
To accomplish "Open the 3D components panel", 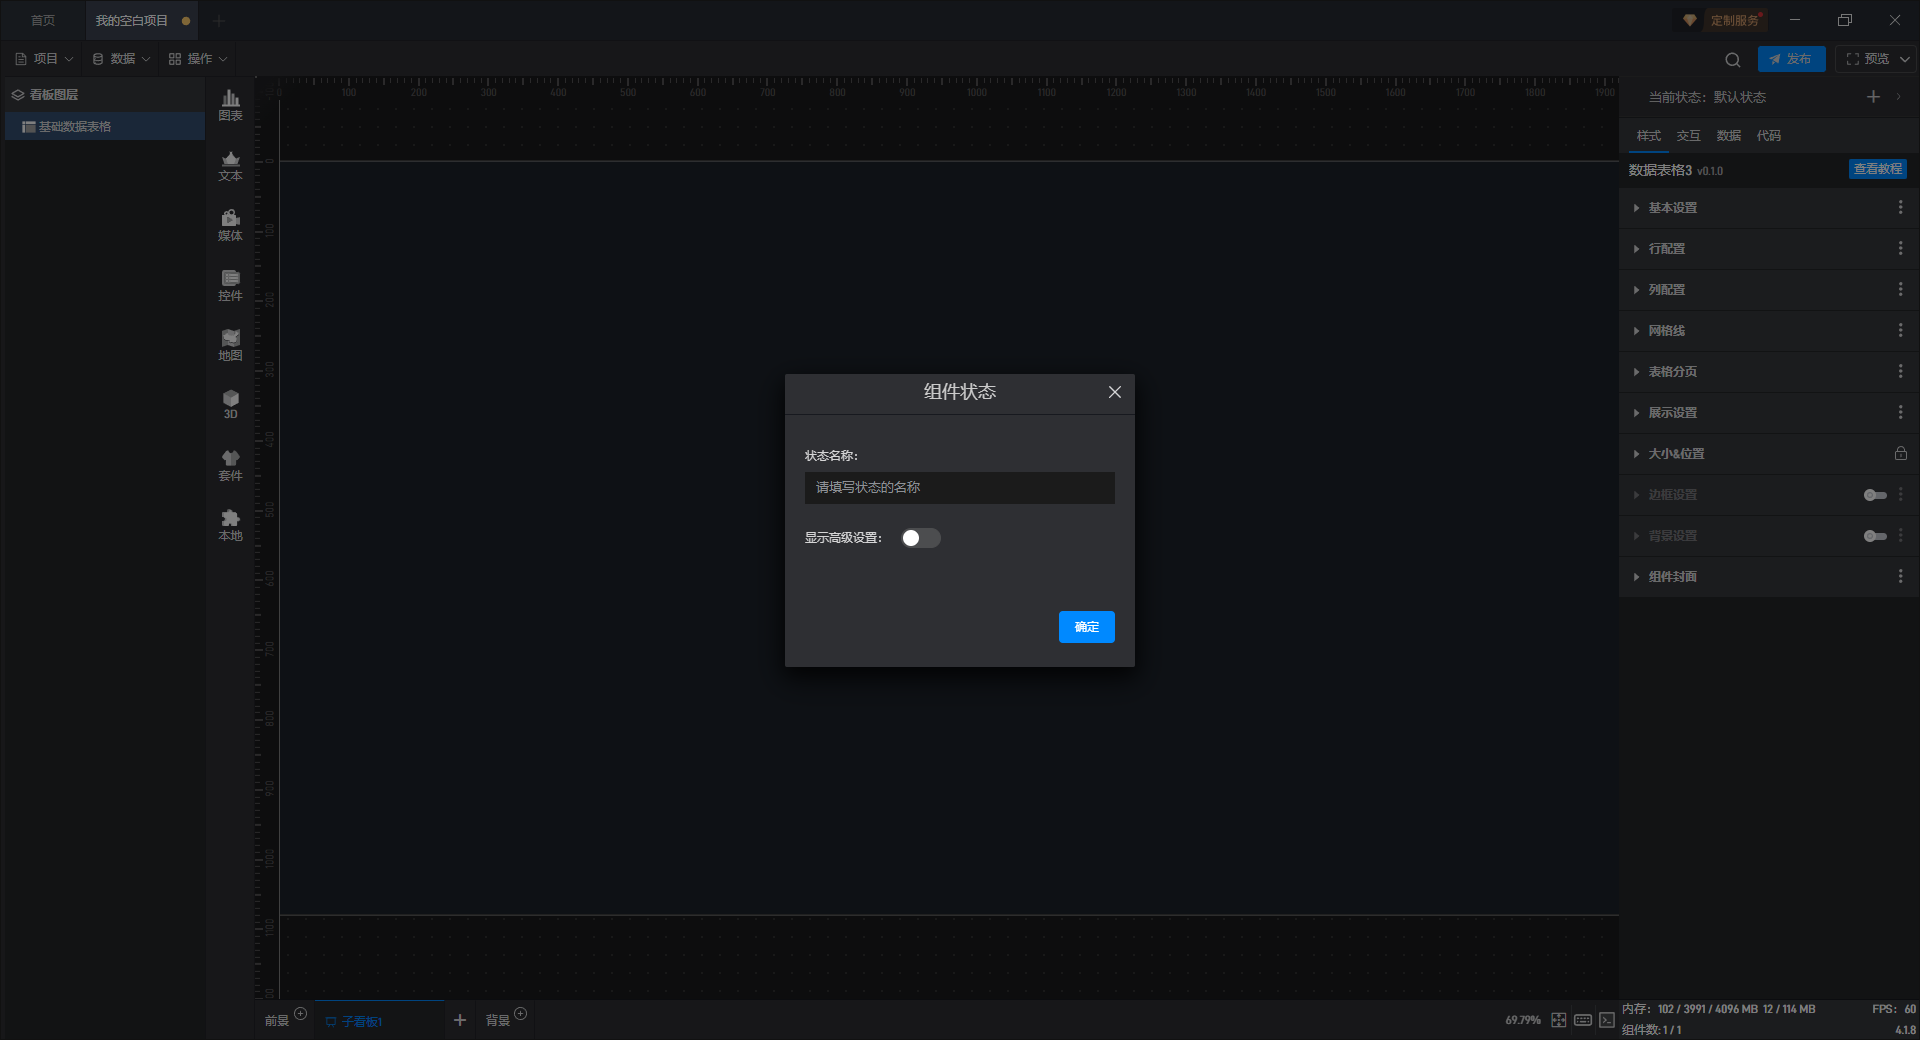I will click(230, 404).
